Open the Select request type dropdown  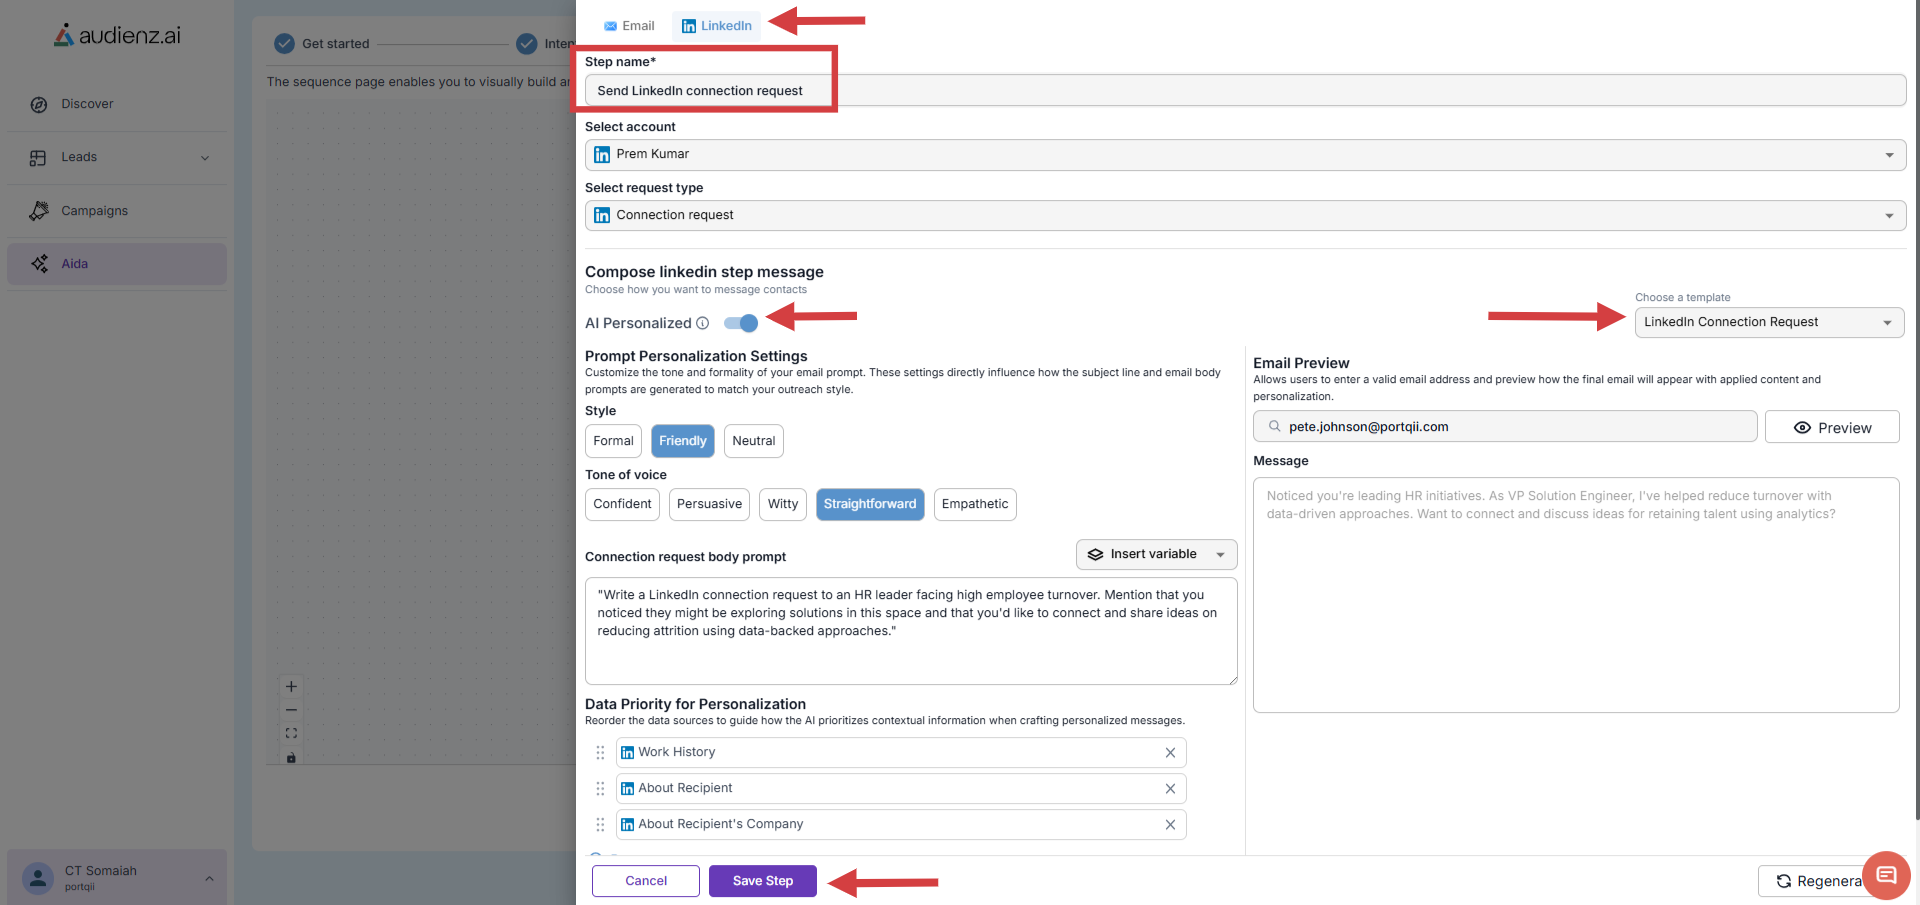[x=1245, y=216]
